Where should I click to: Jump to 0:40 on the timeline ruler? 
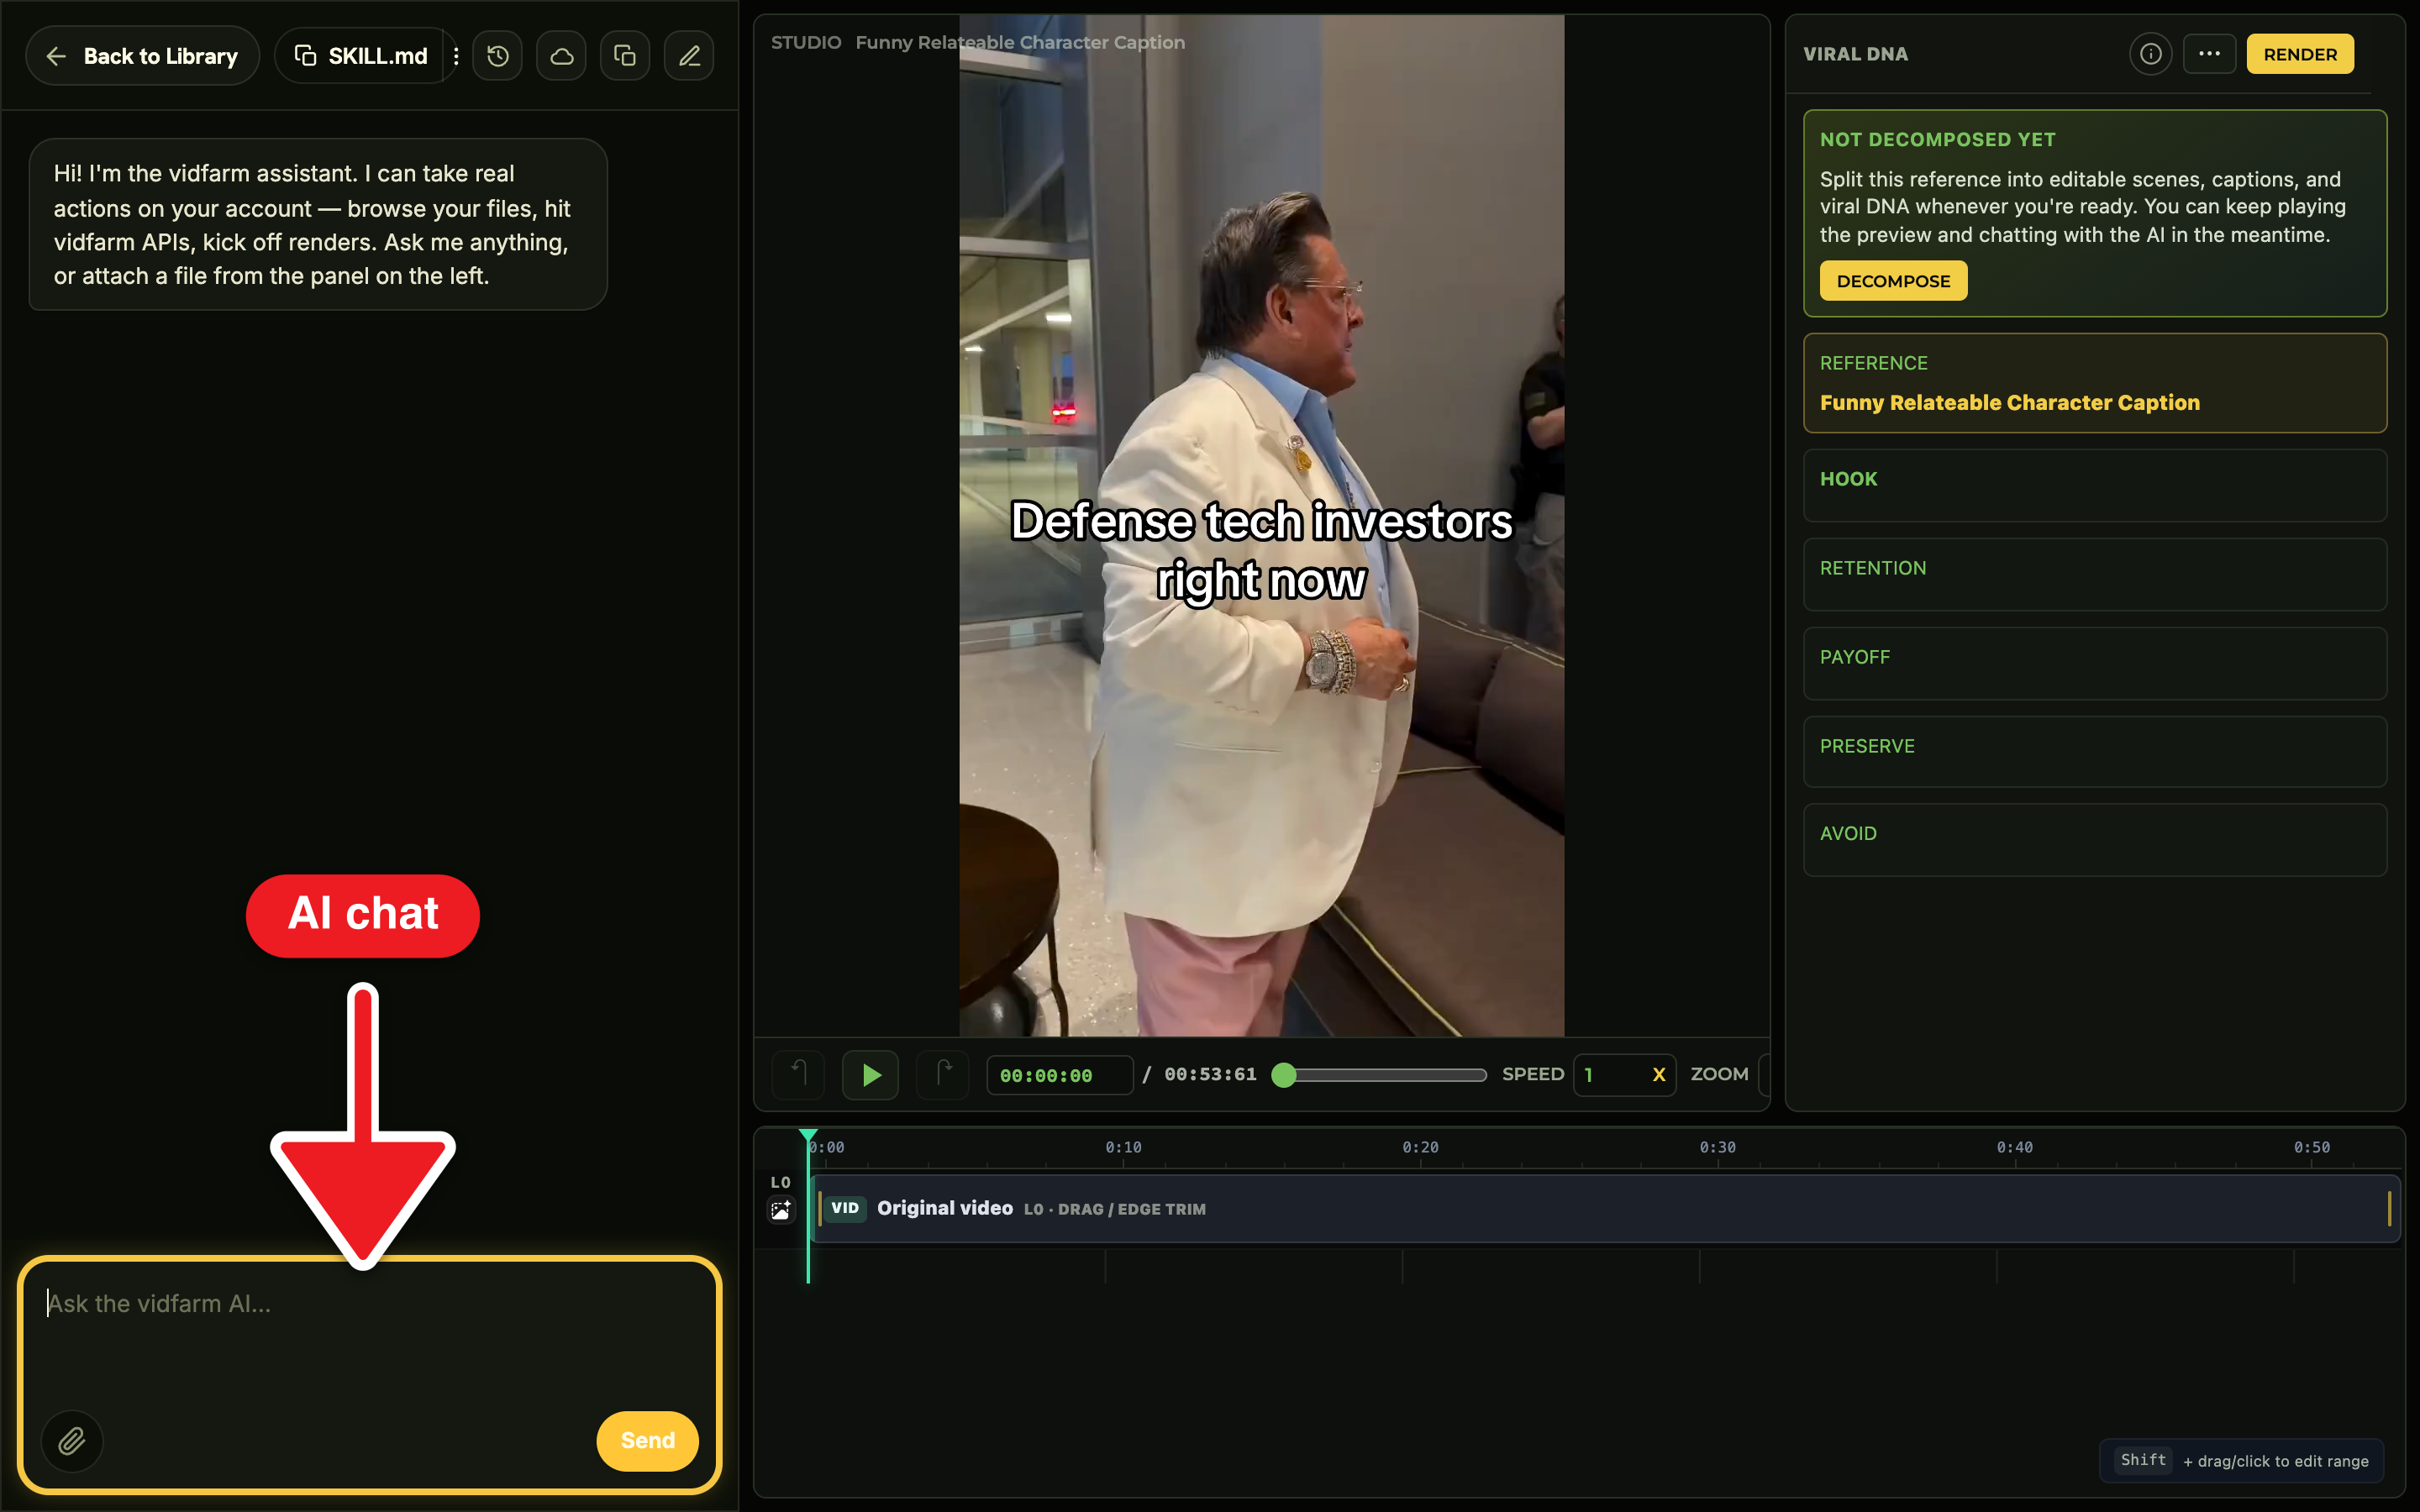(2014, 1147)
